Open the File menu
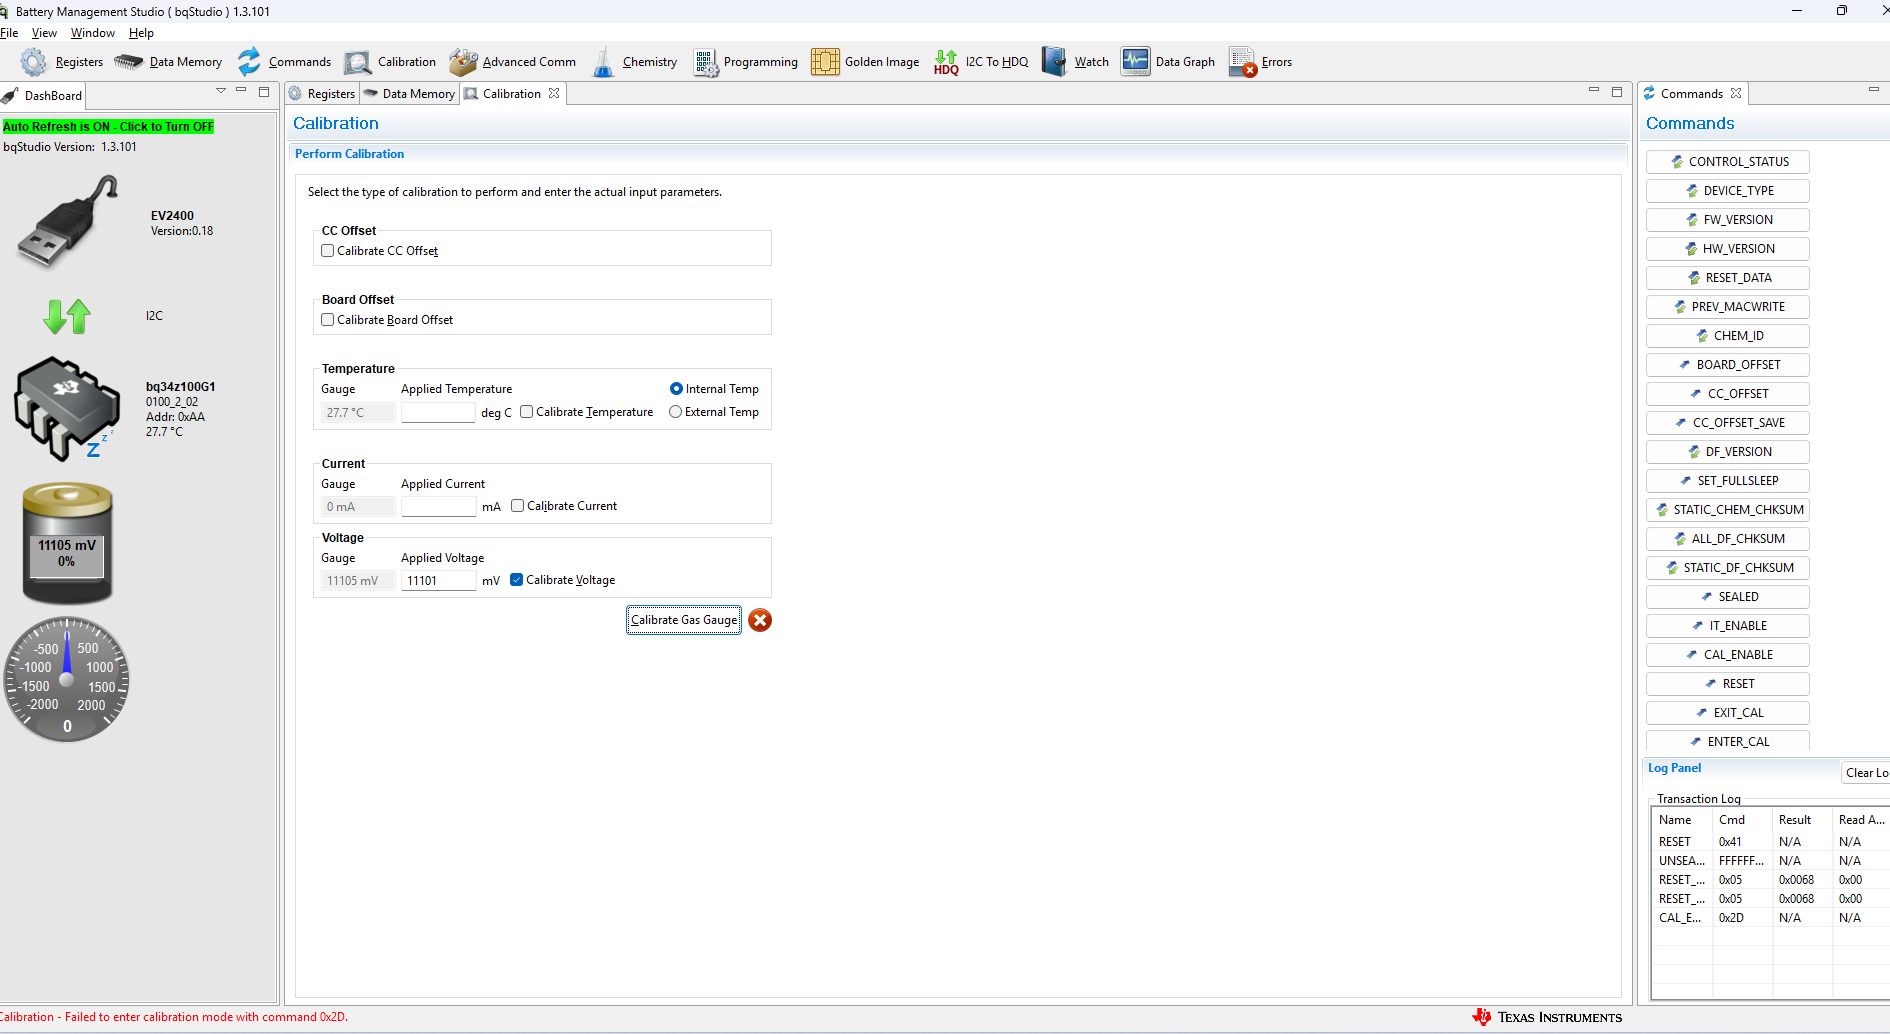The height and width of the screenshot is (1034, 1890). [9, 33]
